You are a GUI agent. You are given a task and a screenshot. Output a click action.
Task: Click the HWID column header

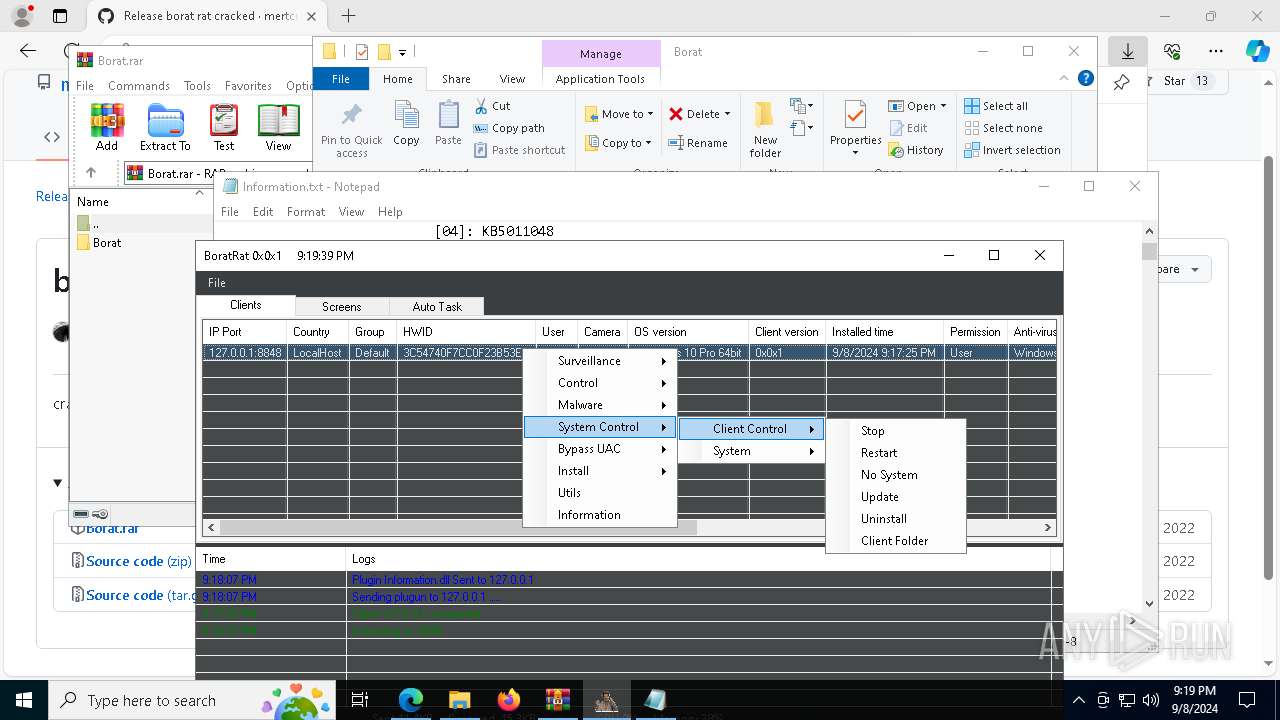pyautogui.click(x=467, y=332)
